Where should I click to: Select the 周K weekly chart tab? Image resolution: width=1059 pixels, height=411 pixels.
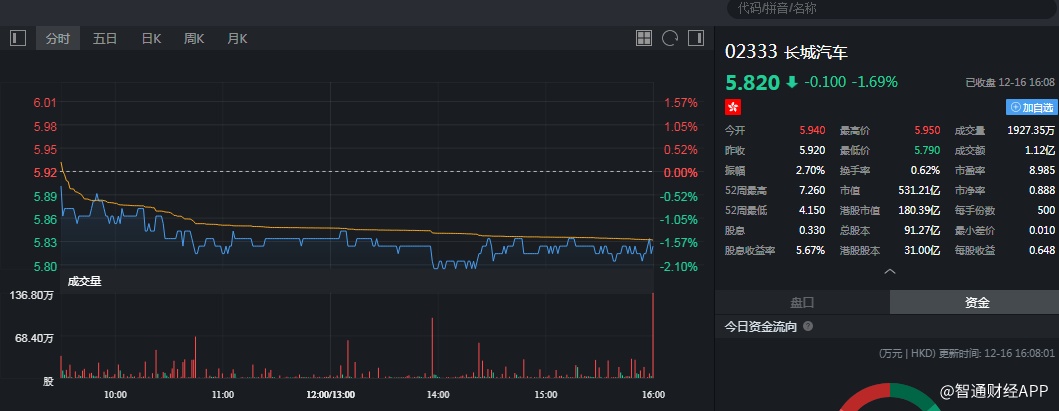194,38
